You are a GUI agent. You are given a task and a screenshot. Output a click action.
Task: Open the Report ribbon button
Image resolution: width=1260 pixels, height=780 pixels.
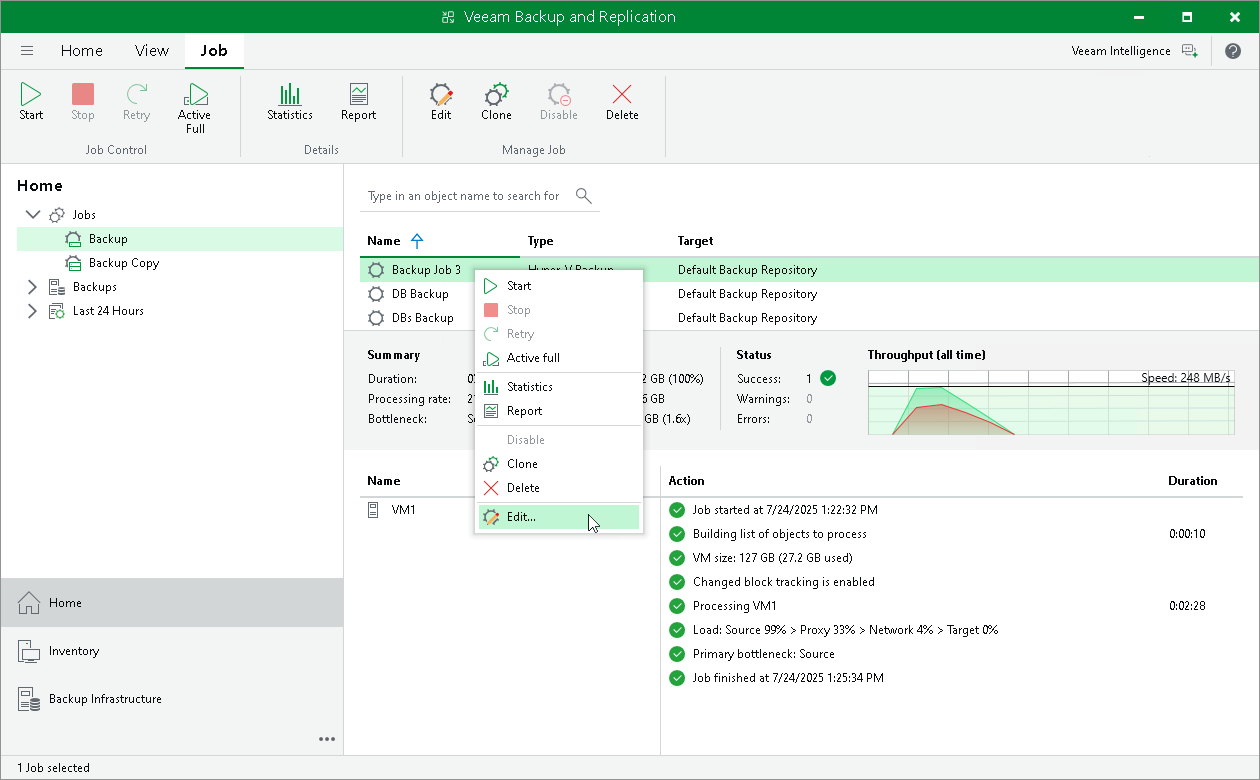tap(358, 102)
